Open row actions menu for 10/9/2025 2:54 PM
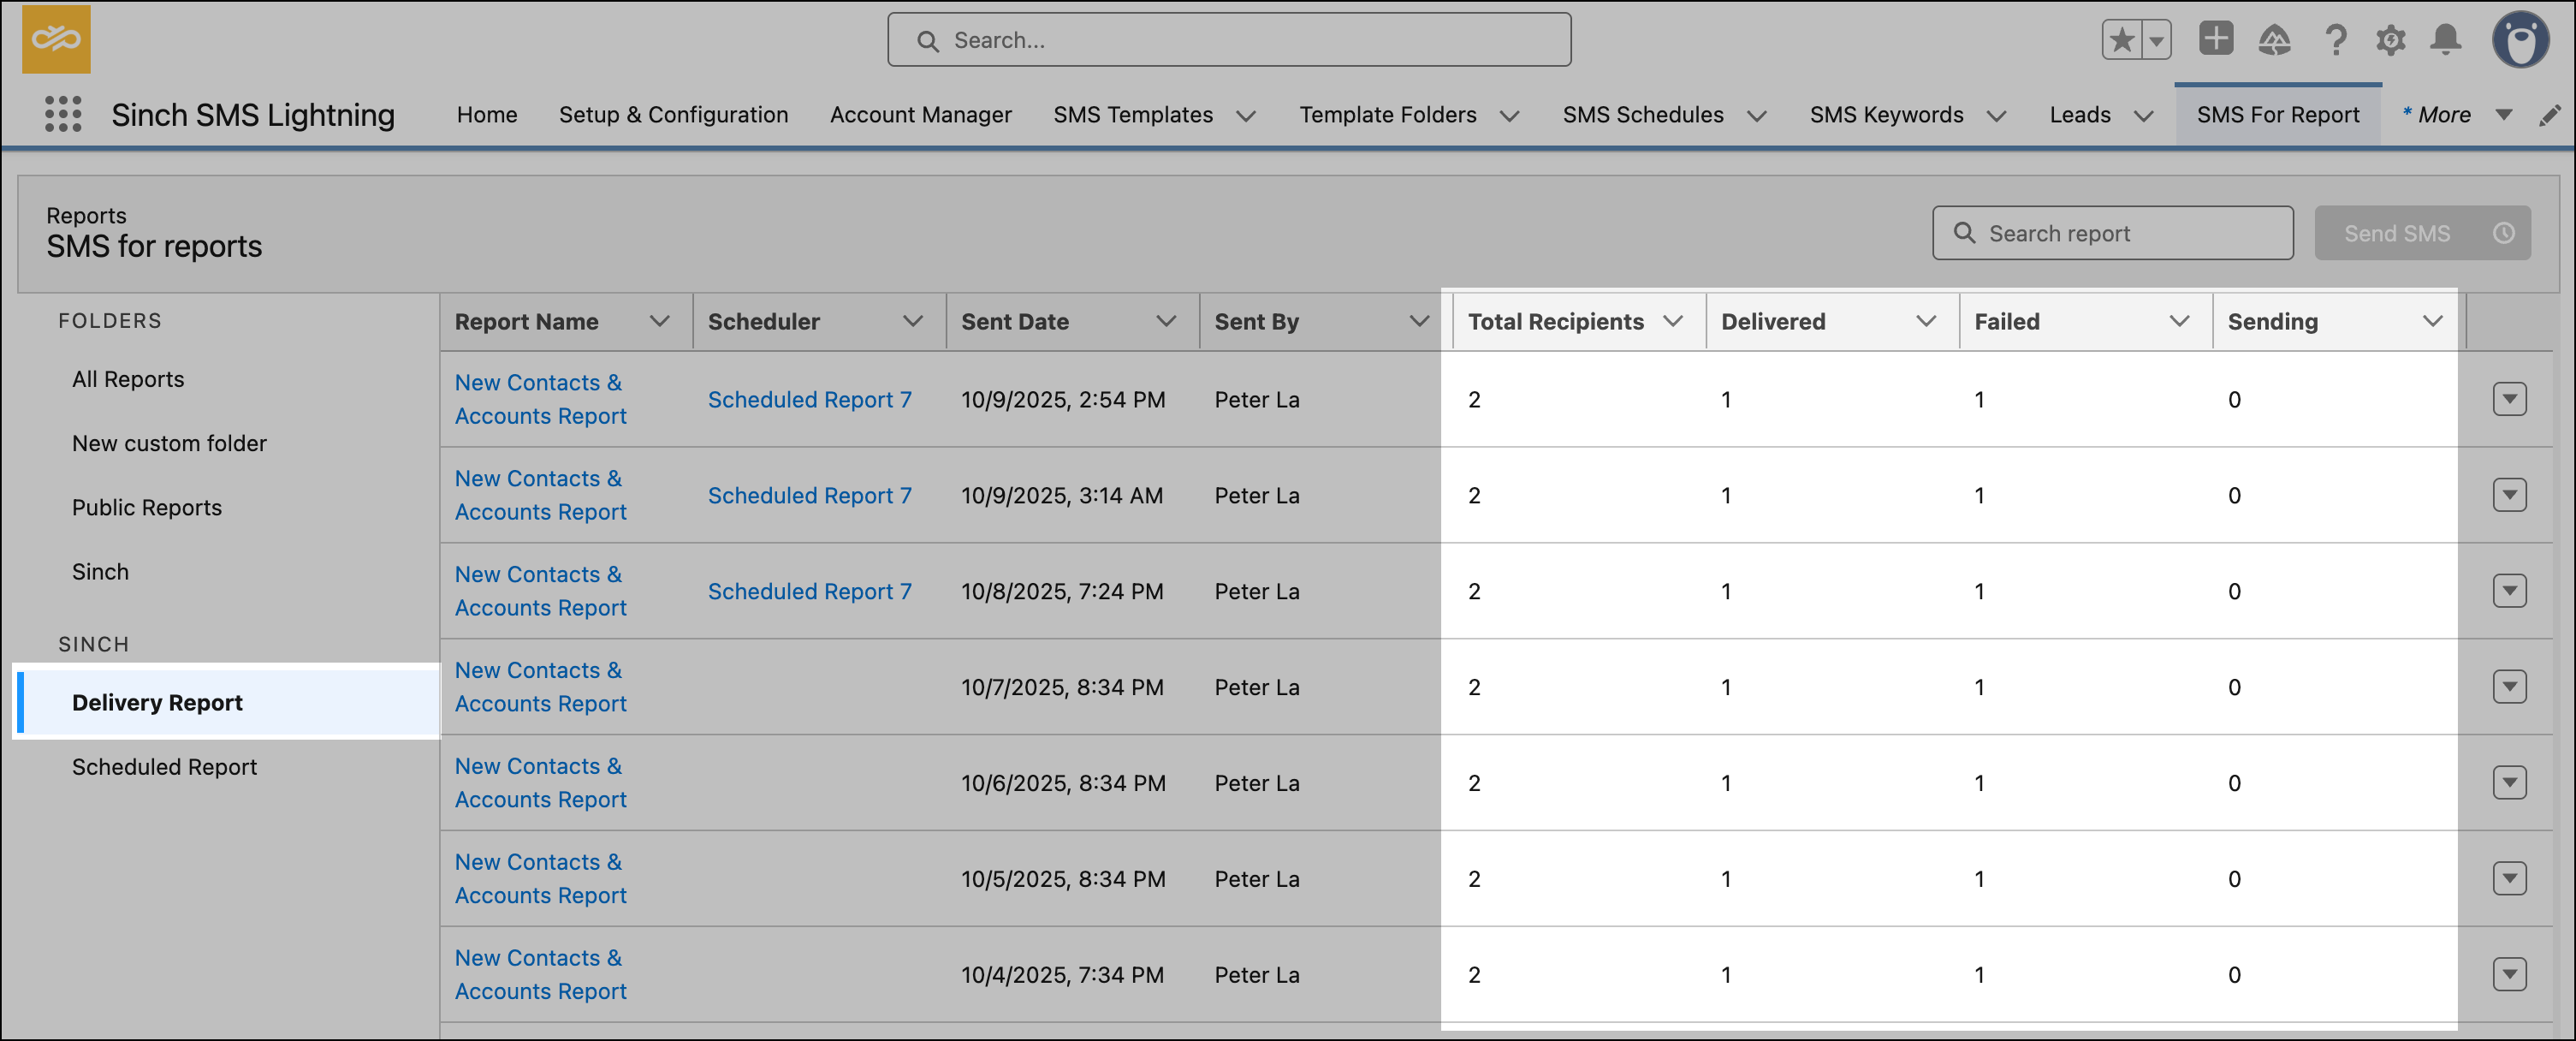 tap(2509, 399)
